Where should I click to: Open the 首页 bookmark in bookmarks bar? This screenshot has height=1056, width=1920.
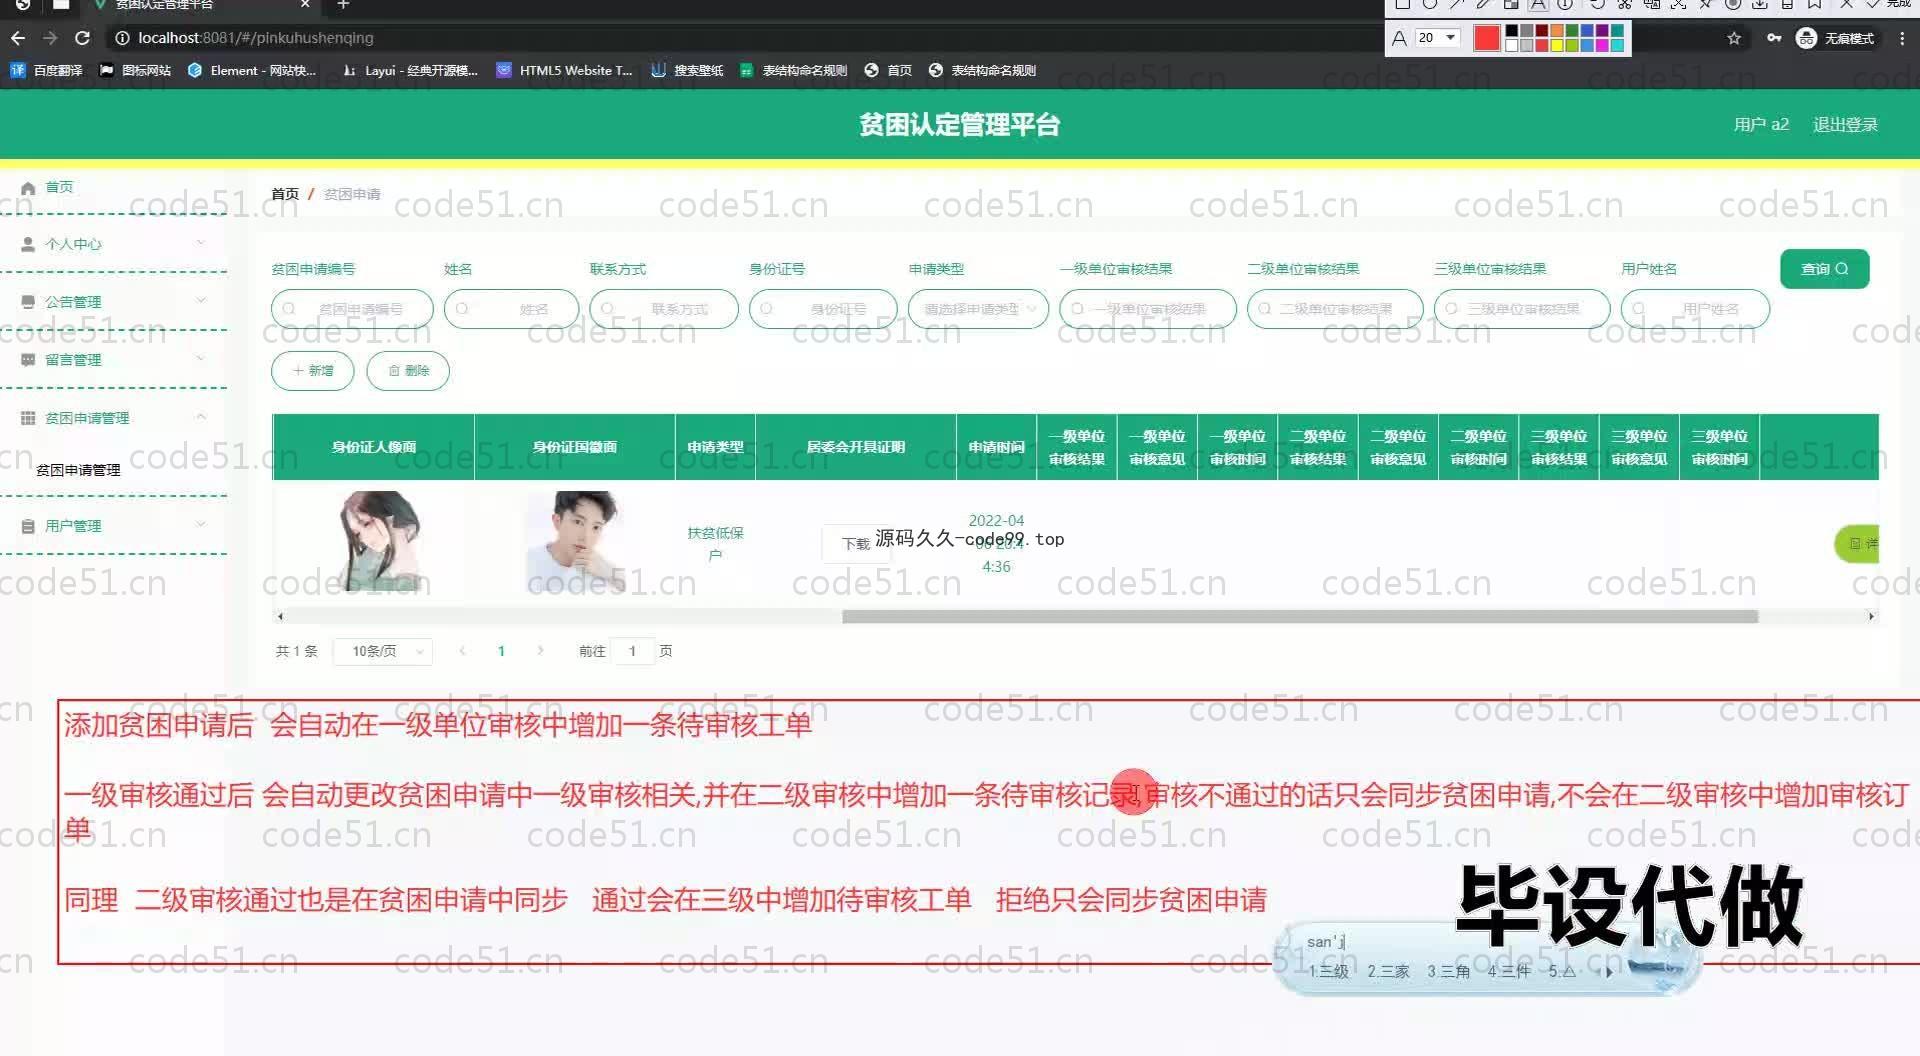click(889, 70)
